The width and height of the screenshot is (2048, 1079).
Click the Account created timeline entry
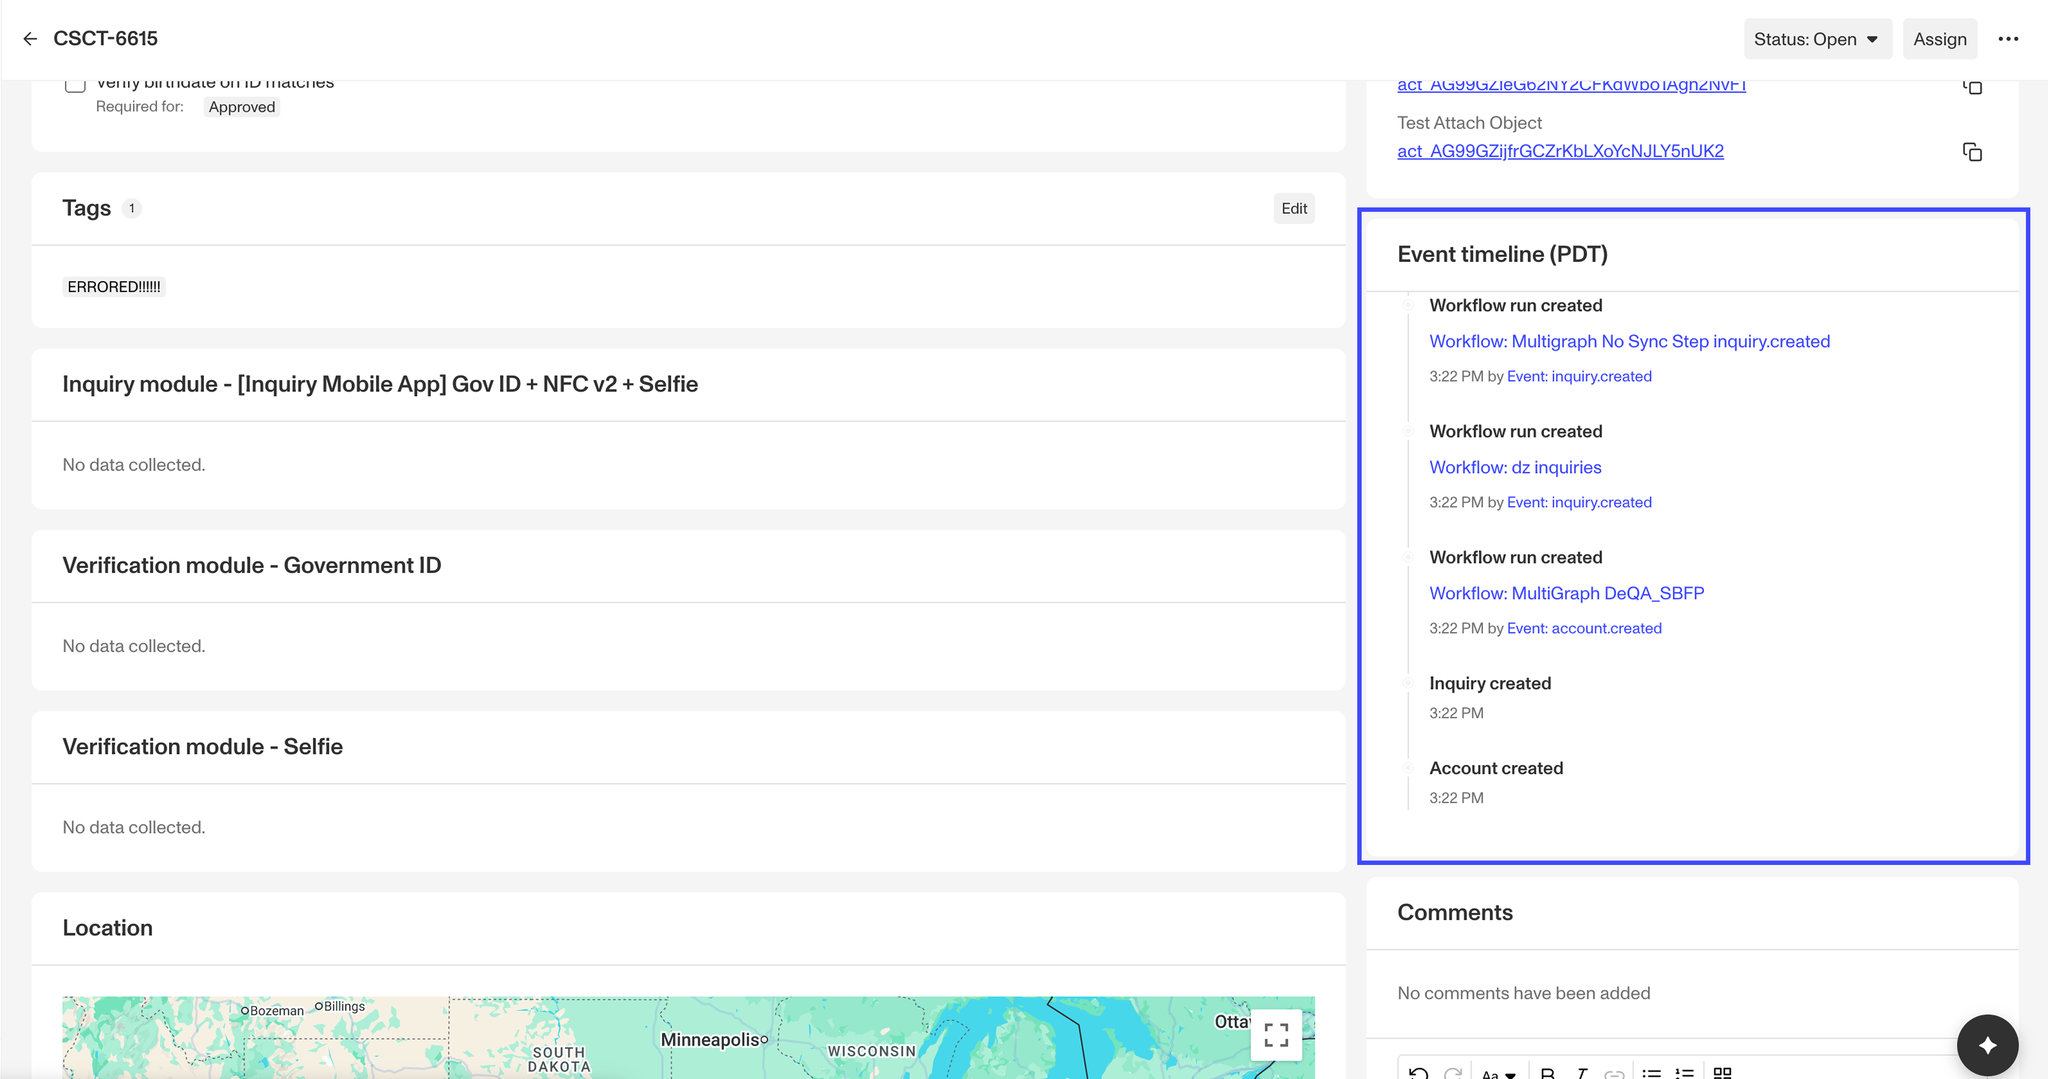point(1496,768)
